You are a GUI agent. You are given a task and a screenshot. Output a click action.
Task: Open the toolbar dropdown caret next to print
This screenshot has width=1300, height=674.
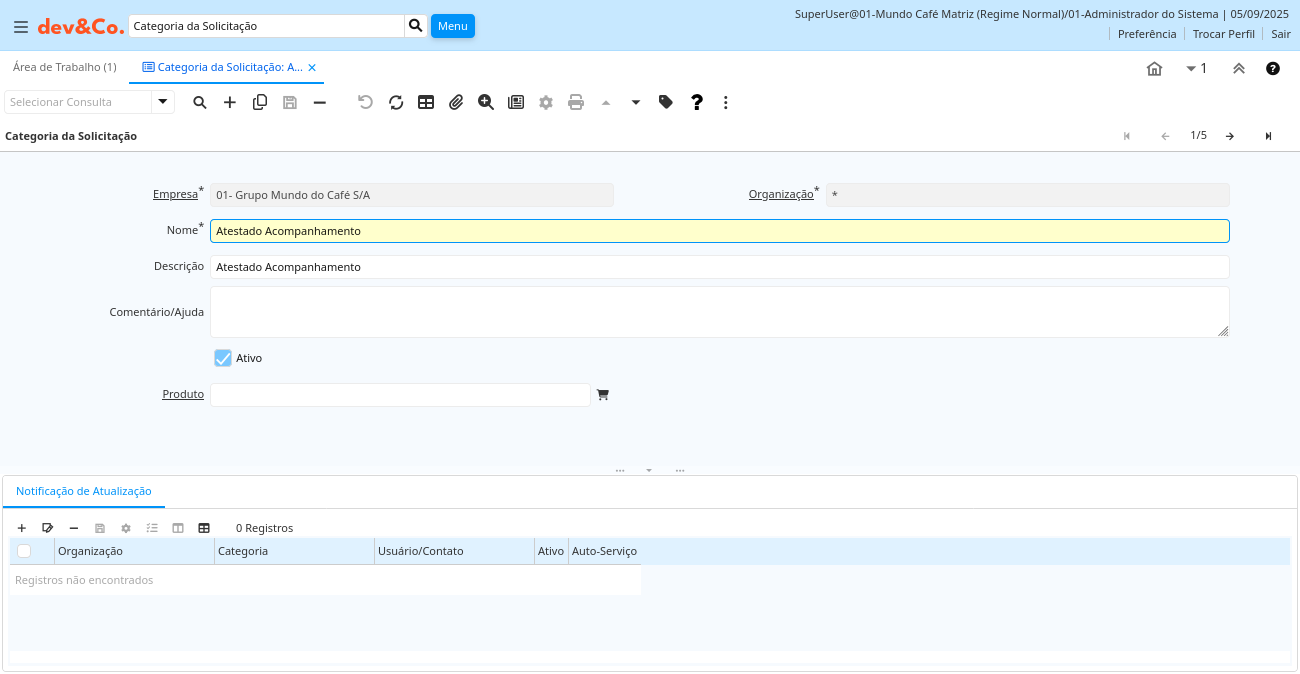click(x=636, y=102)
